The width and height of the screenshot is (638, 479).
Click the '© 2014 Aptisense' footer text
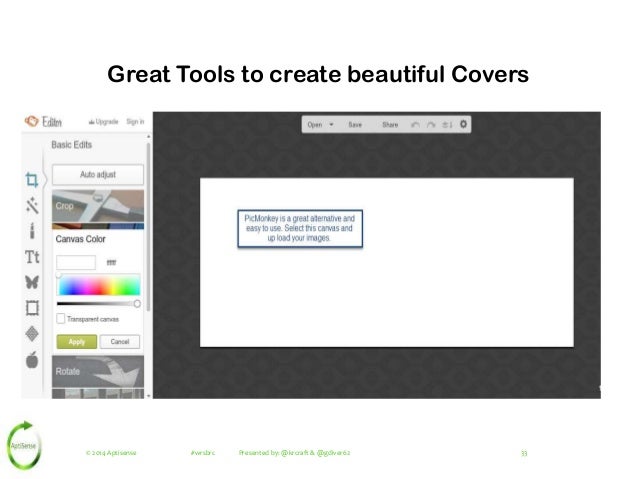(x=111, y=453)
